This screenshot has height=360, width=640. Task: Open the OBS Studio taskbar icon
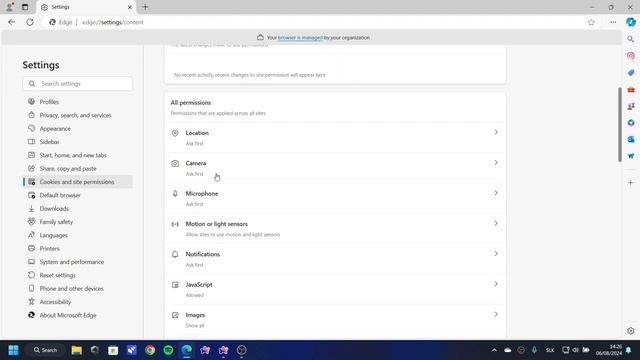coord(242,350)
